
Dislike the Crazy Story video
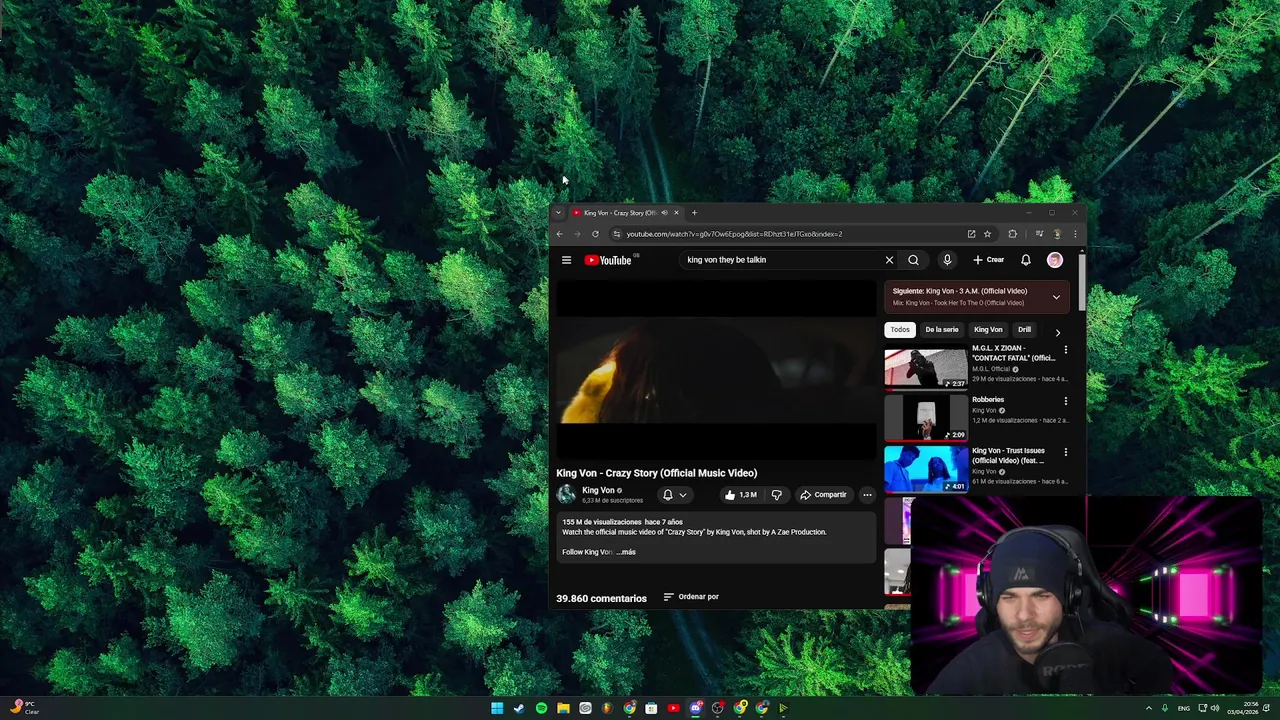[776, 495]
